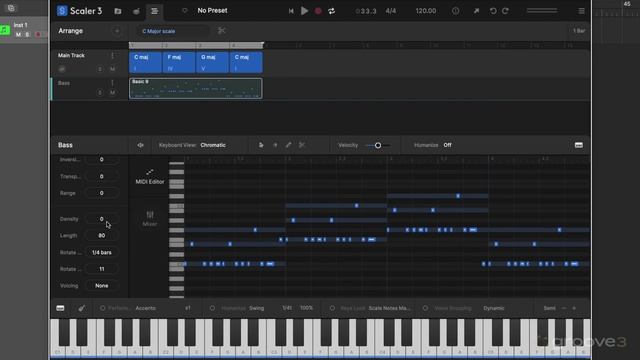Image resolution: width=640 pixels, height=360 pixels.
Task: Open the C Major scale selector
Action: [173, 31]
